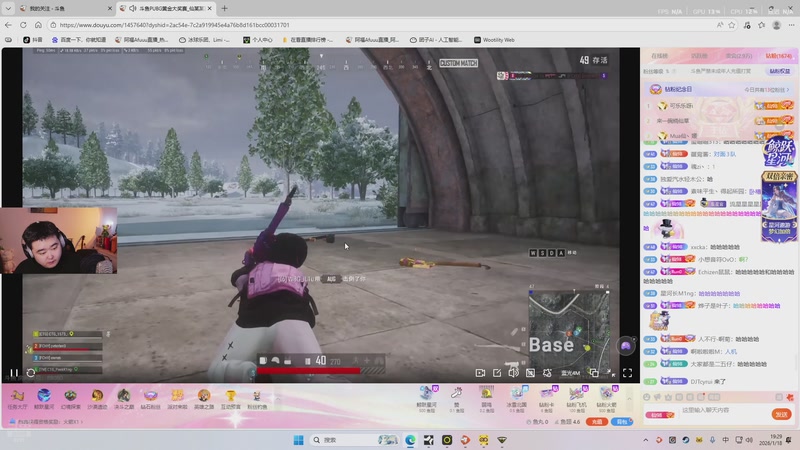Open the share/edit square icon on player
Screen dimensions: 800x450
coord(497,373)
